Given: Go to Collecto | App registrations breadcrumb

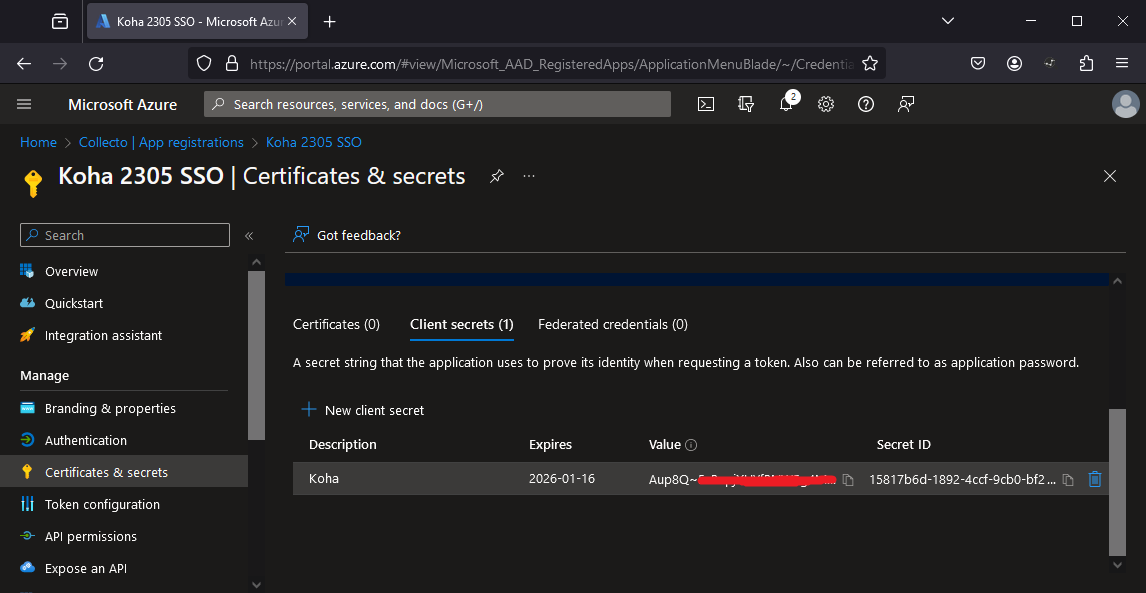Looking at the screenshot, I should coord(162,143).
